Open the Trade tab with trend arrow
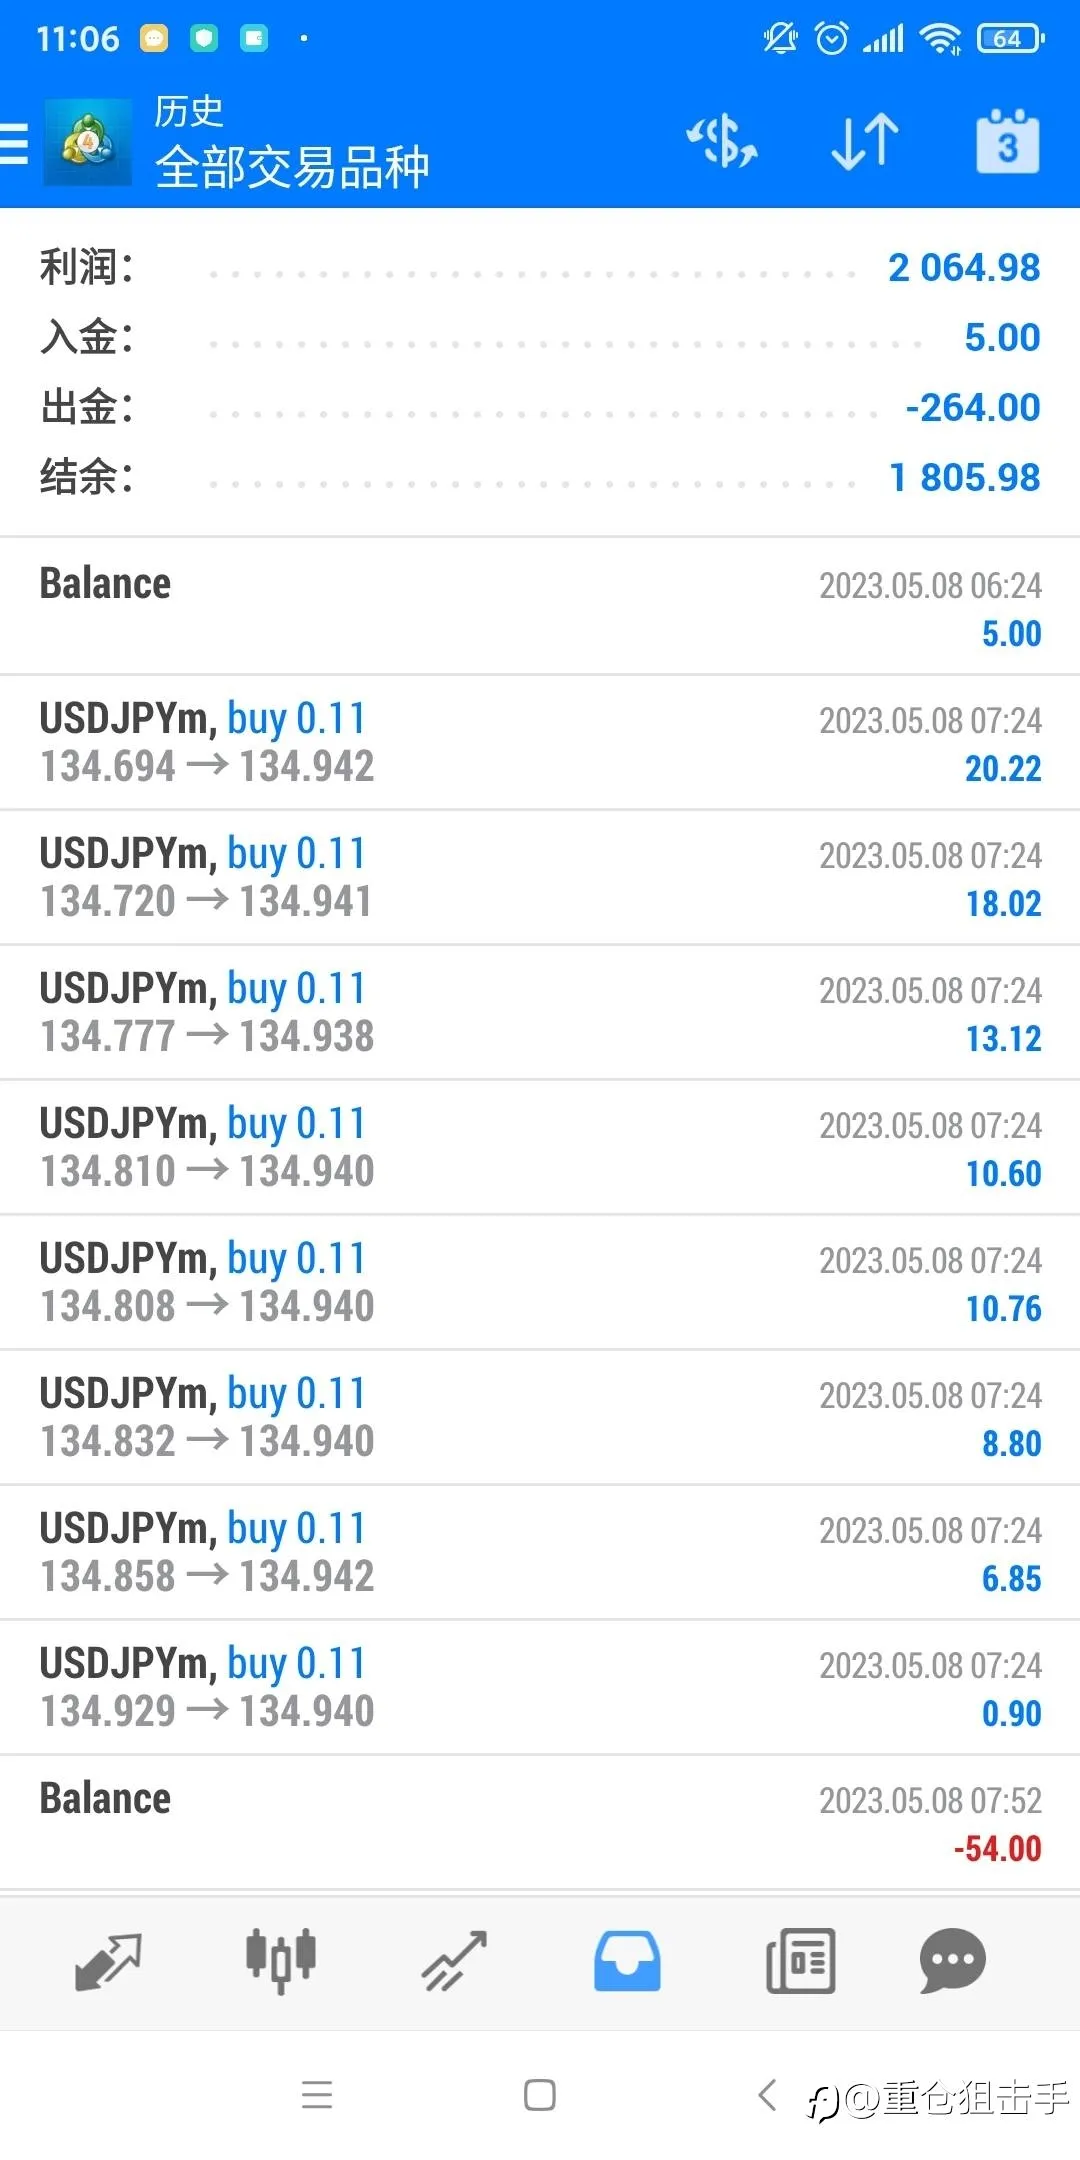 454,1961
